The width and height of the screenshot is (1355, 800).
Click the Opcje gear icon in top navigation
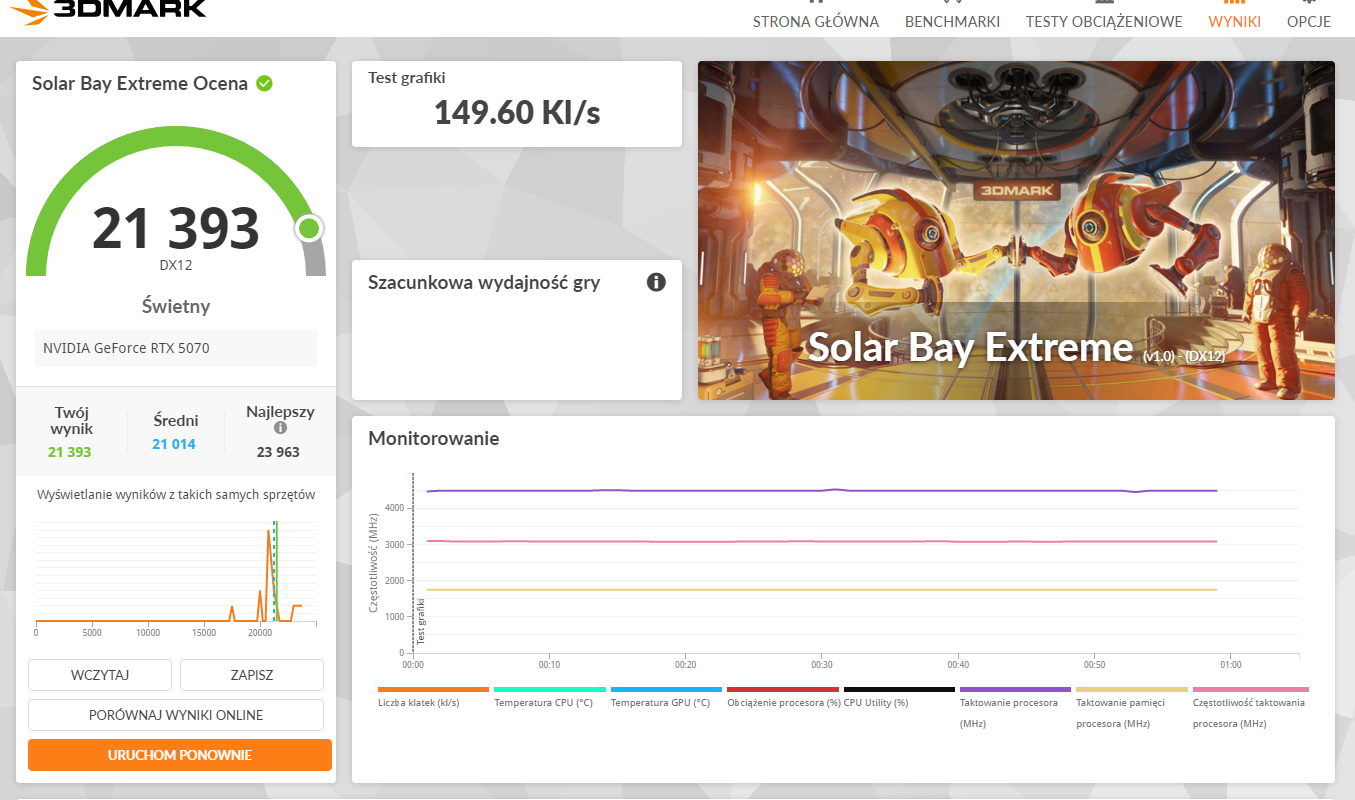pos(1309,4)
